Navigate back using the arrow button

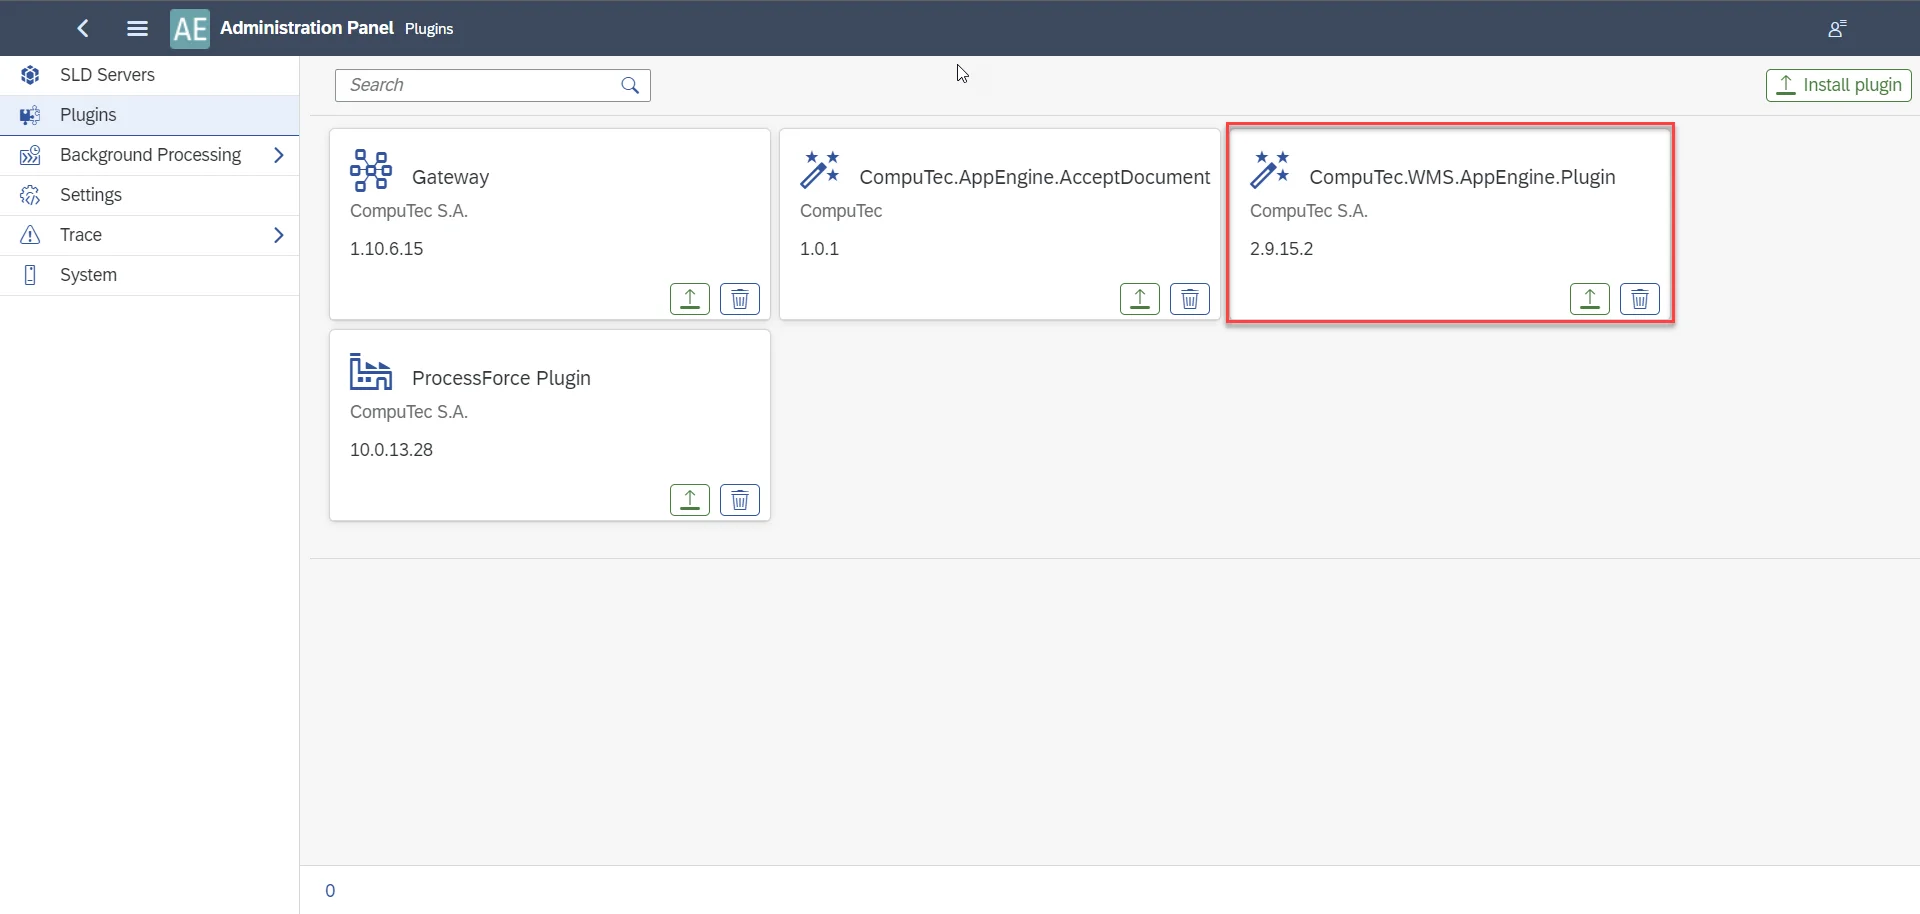[82, 28]
